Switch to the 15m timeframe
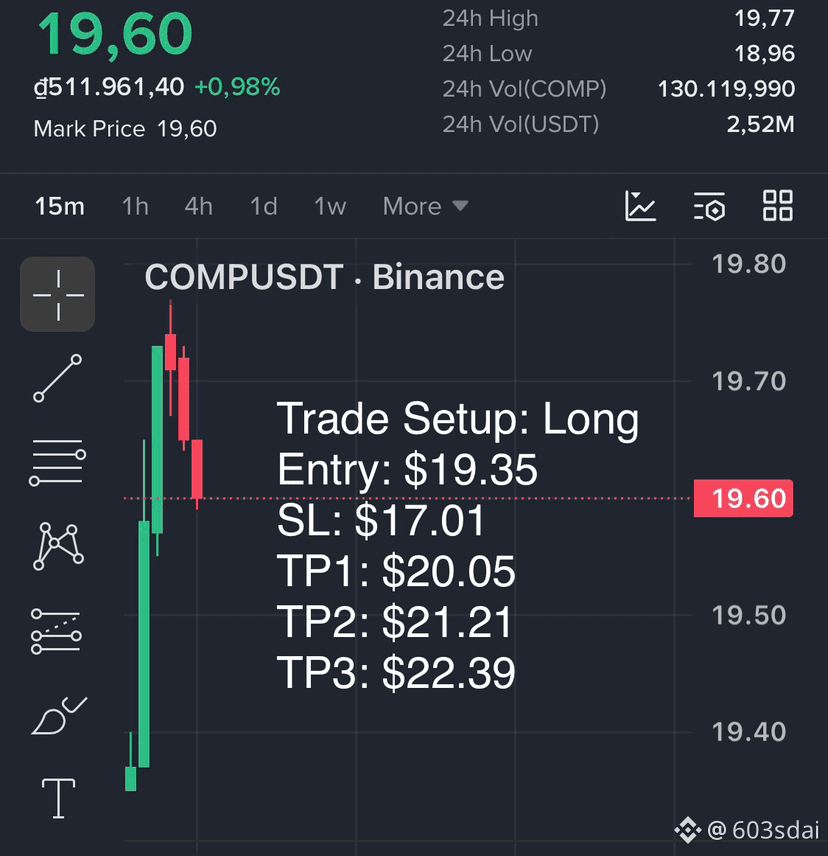 (59, 206)
